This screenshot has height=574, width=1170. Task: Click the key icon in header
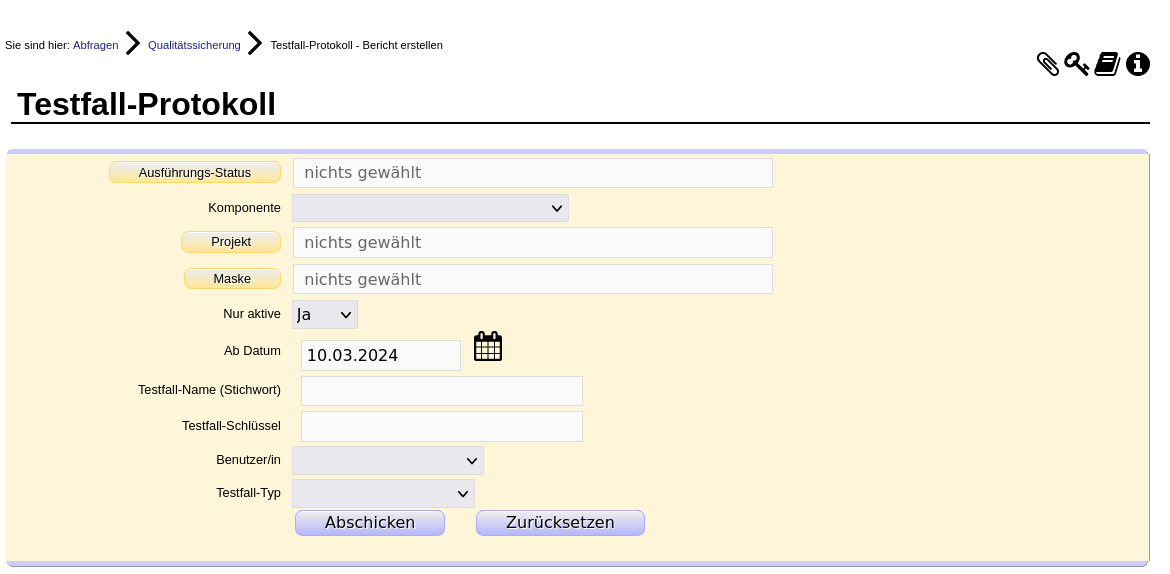[1076, 65]
